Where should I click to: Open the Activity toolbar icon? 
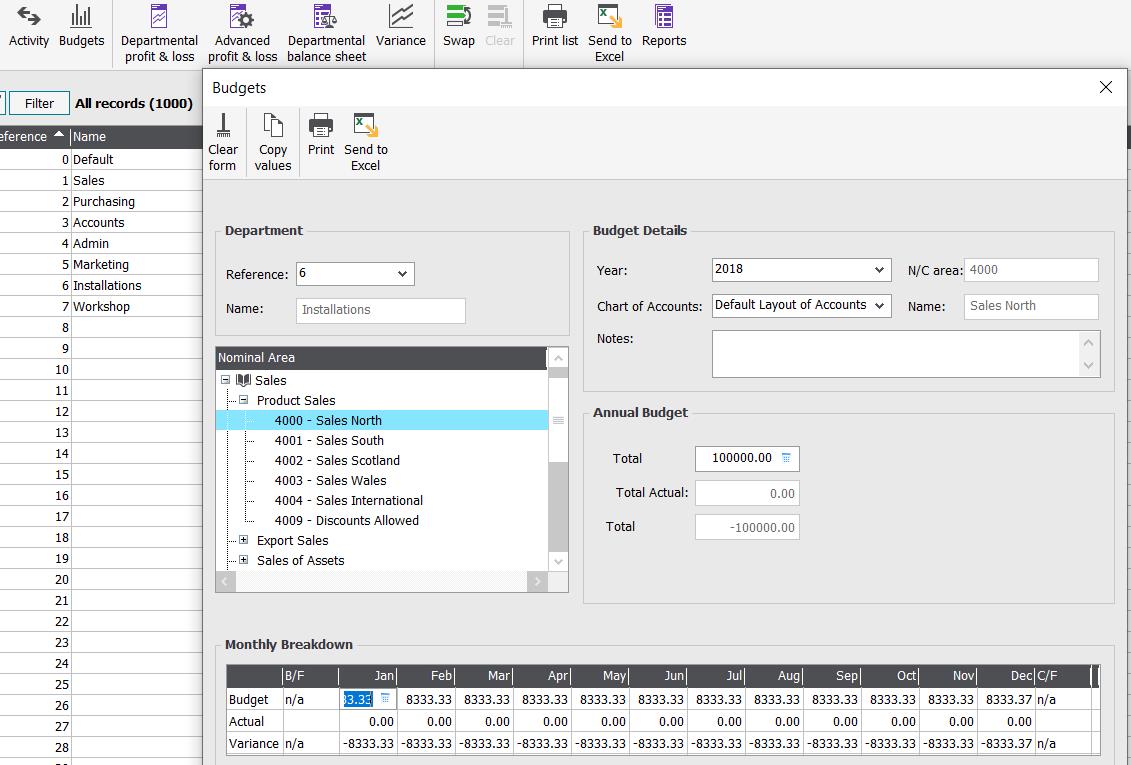[29, 27]
